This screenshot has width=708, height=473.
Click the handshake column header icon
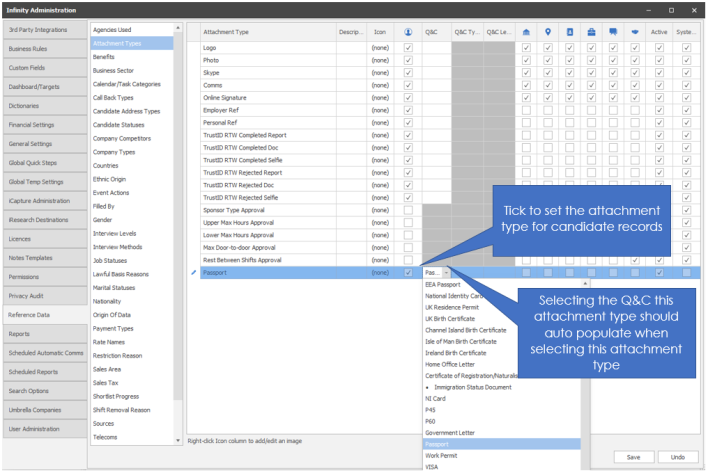click(x=635, y=32)
